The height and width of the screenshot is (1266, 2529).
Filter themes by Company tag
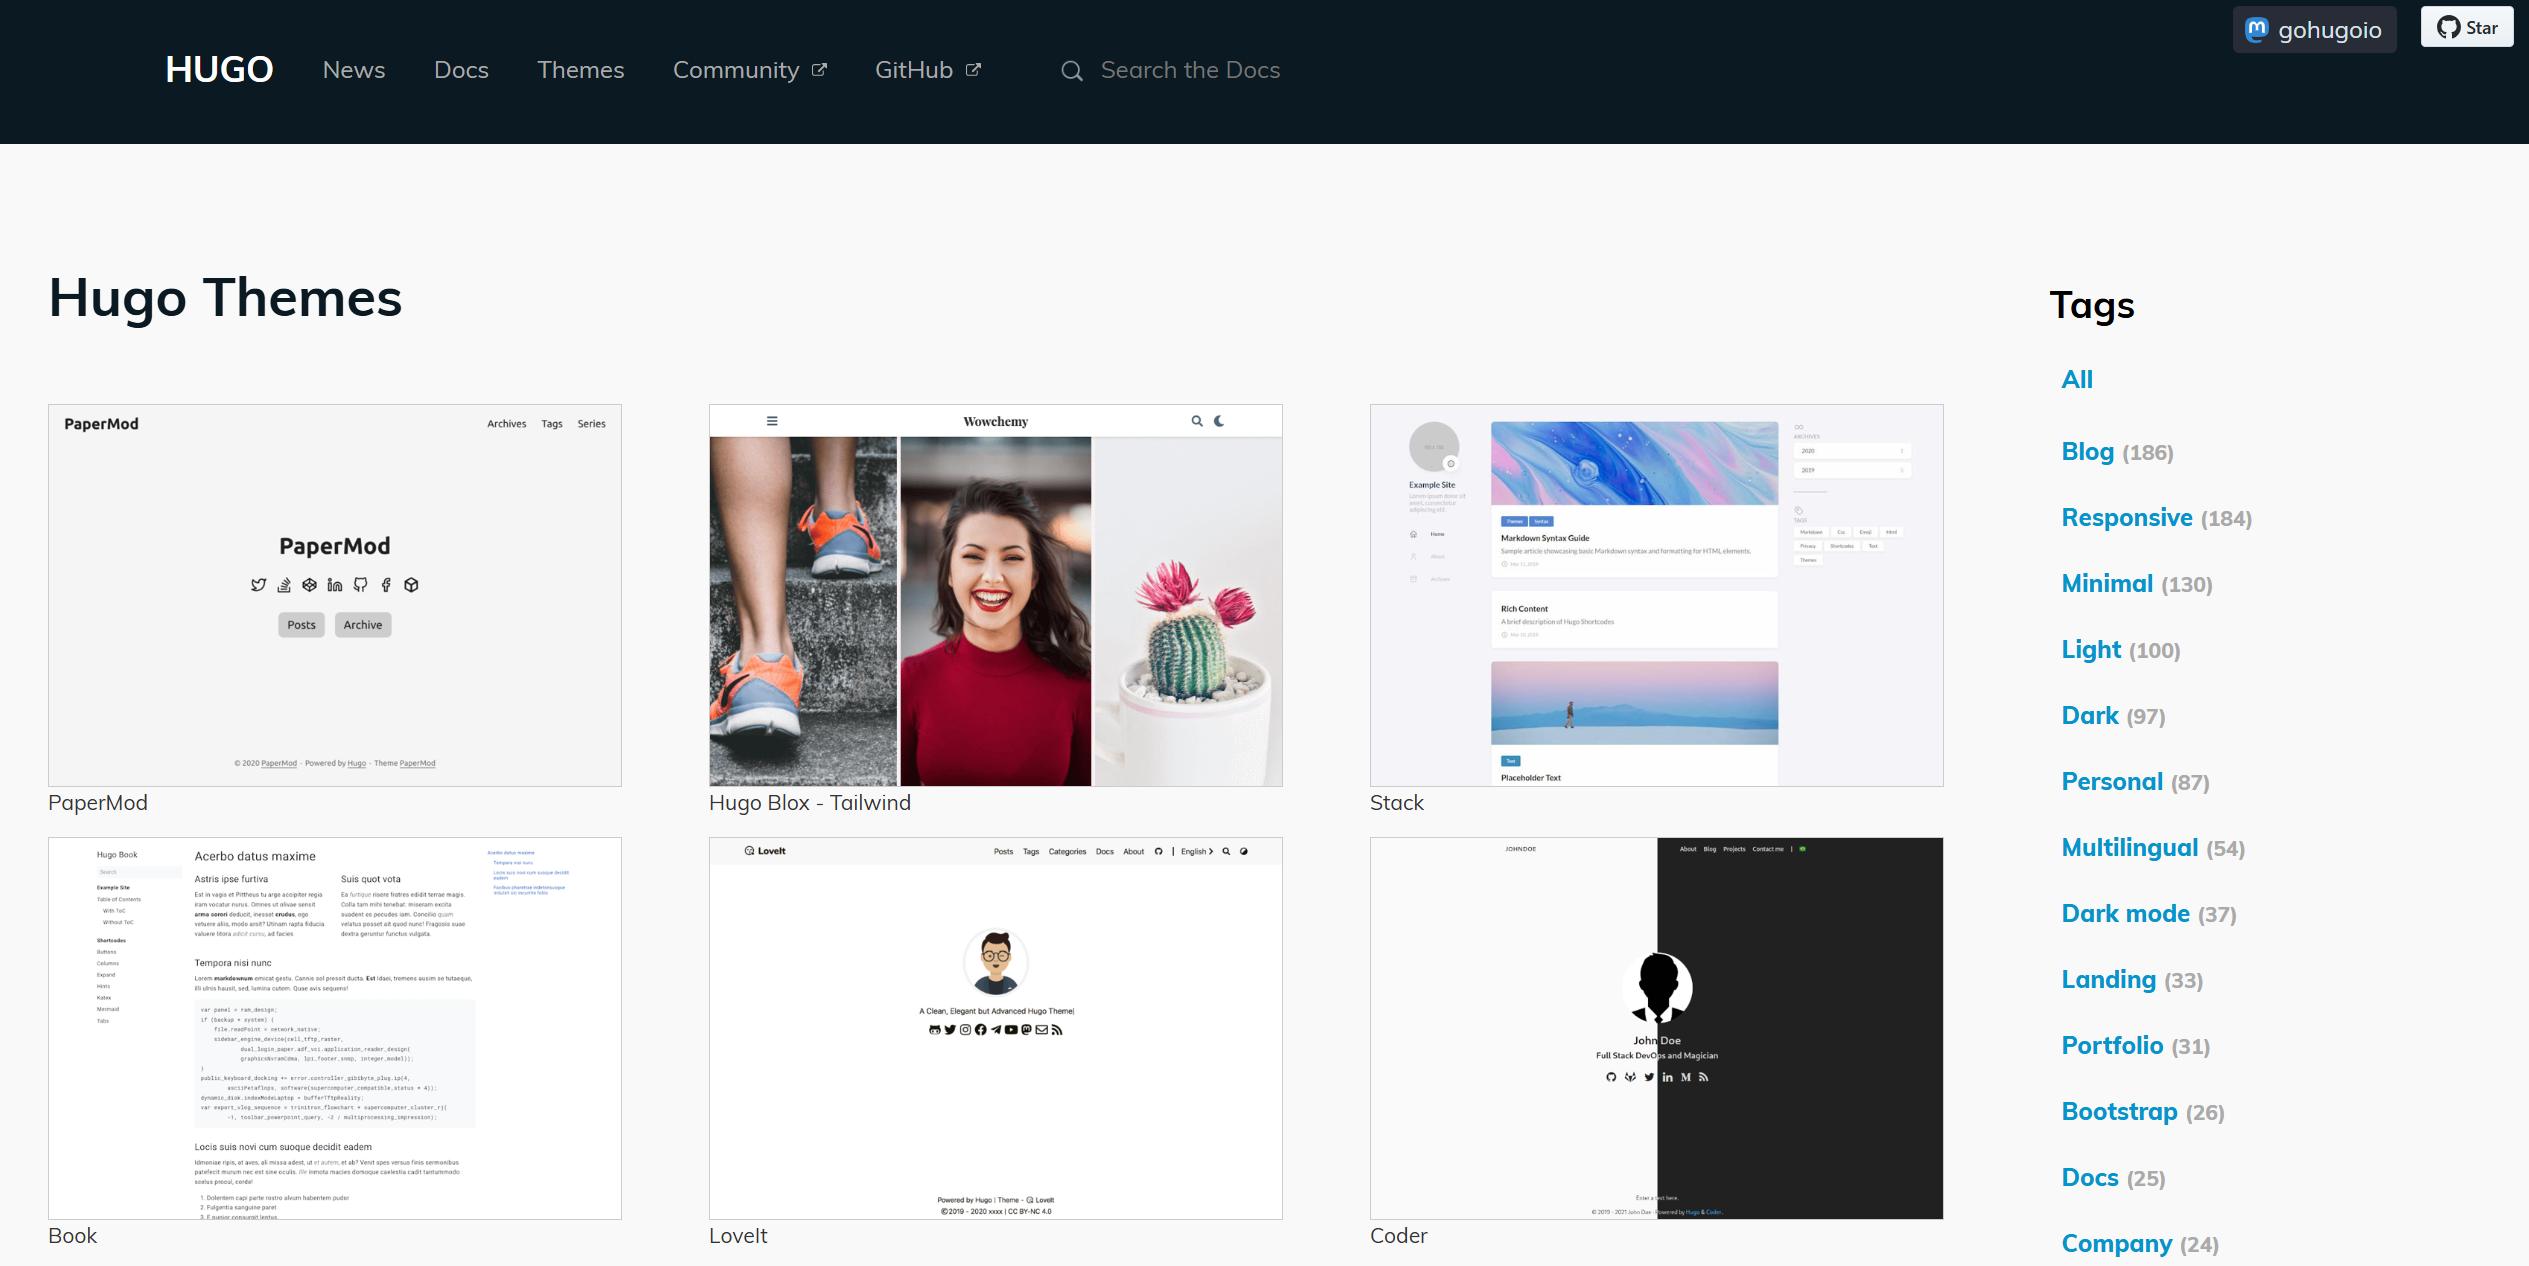click(x=2140, y=1244)
